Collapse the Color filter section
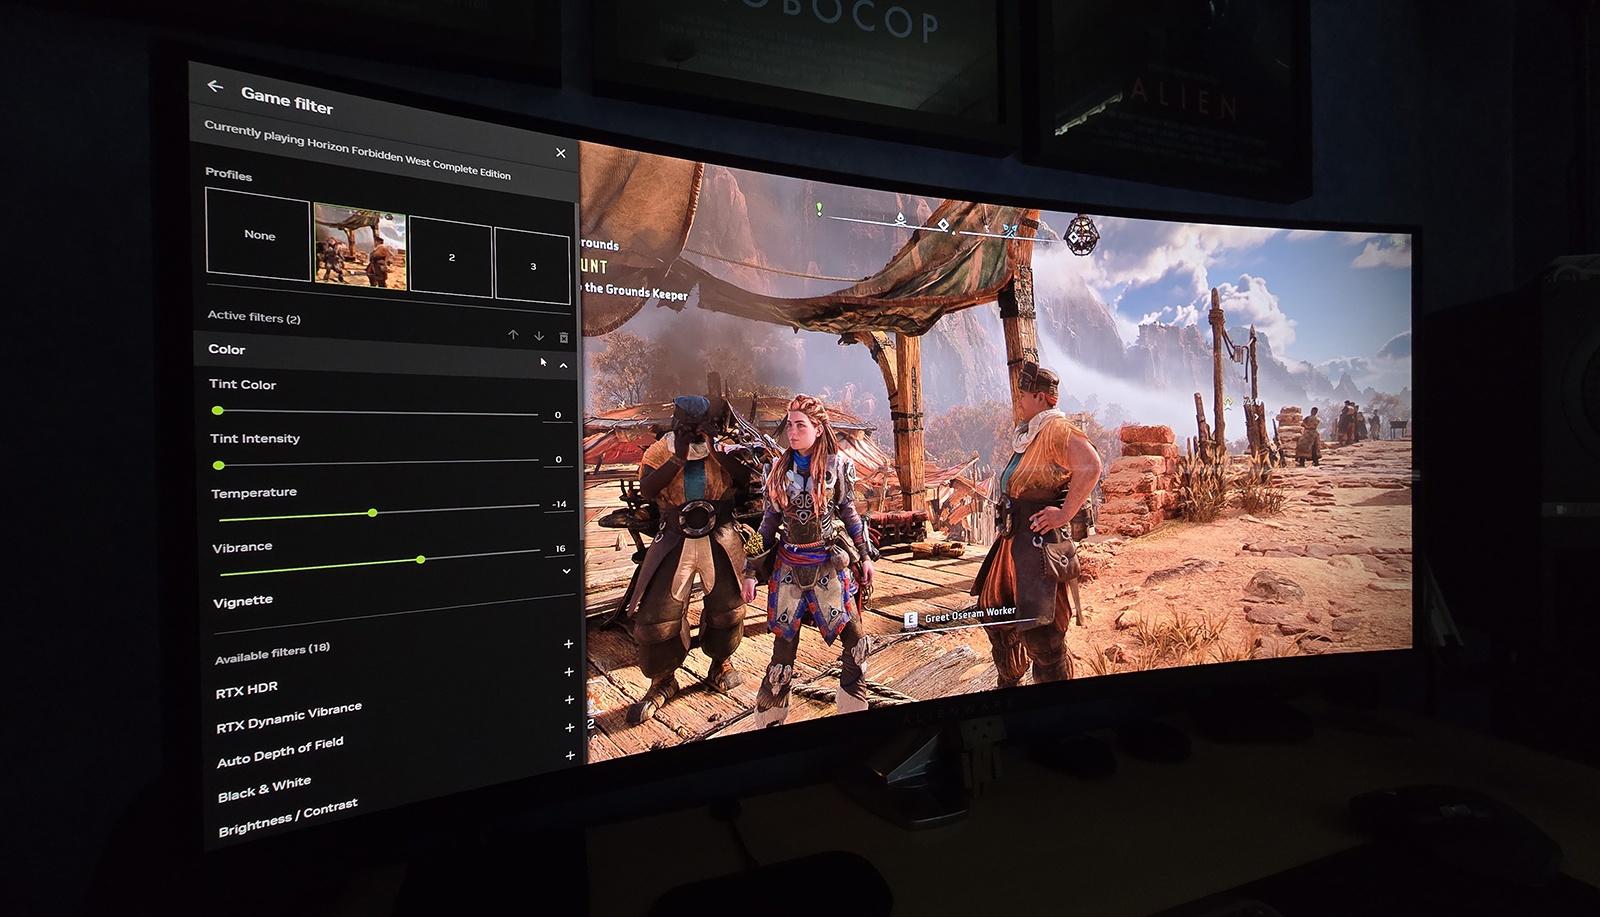This screenshot has height=917, width=1600. click(x=563, y=366)
